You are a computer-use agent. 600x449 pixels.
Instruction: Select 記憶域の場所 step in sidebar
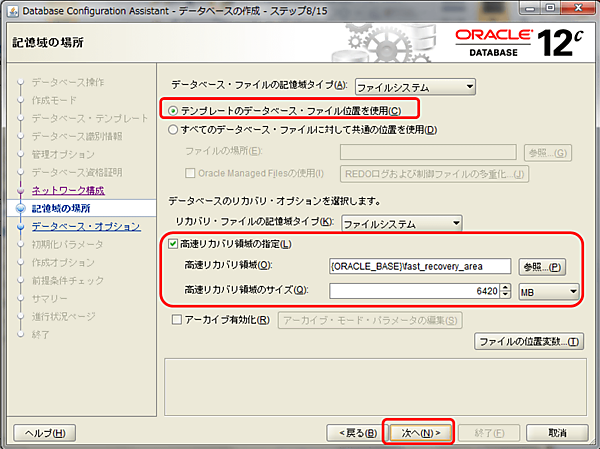[61, 208]
